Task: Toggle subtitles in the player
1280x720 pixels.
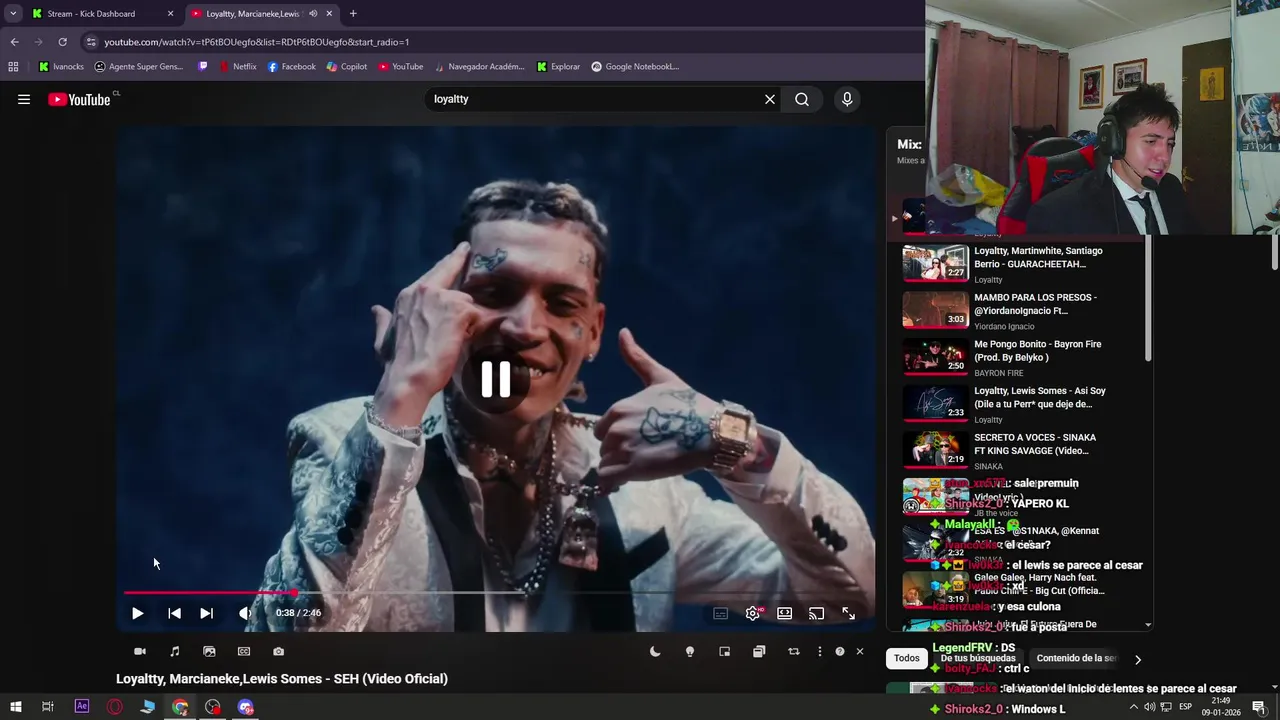Action: 720,613
